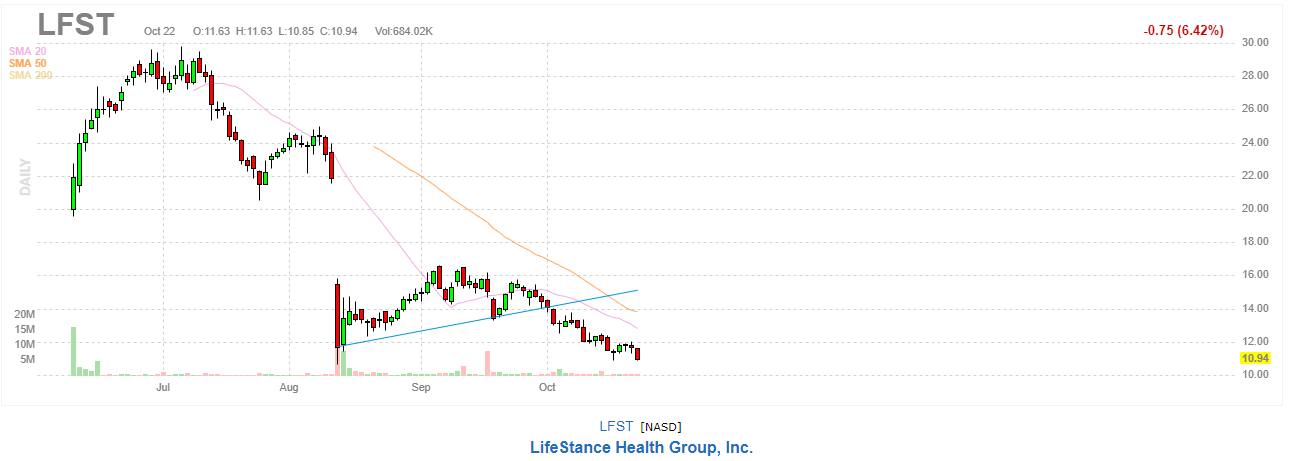The image size is (1291, 461).
Task: Click the LFST [NASD] ticker caption
Action: pos(640,427)
